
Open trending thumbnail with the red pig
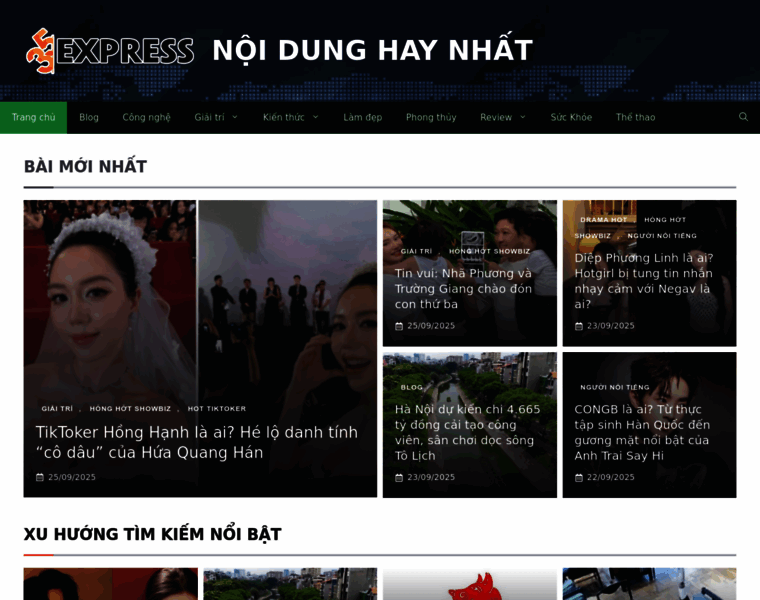coord(470,584)
